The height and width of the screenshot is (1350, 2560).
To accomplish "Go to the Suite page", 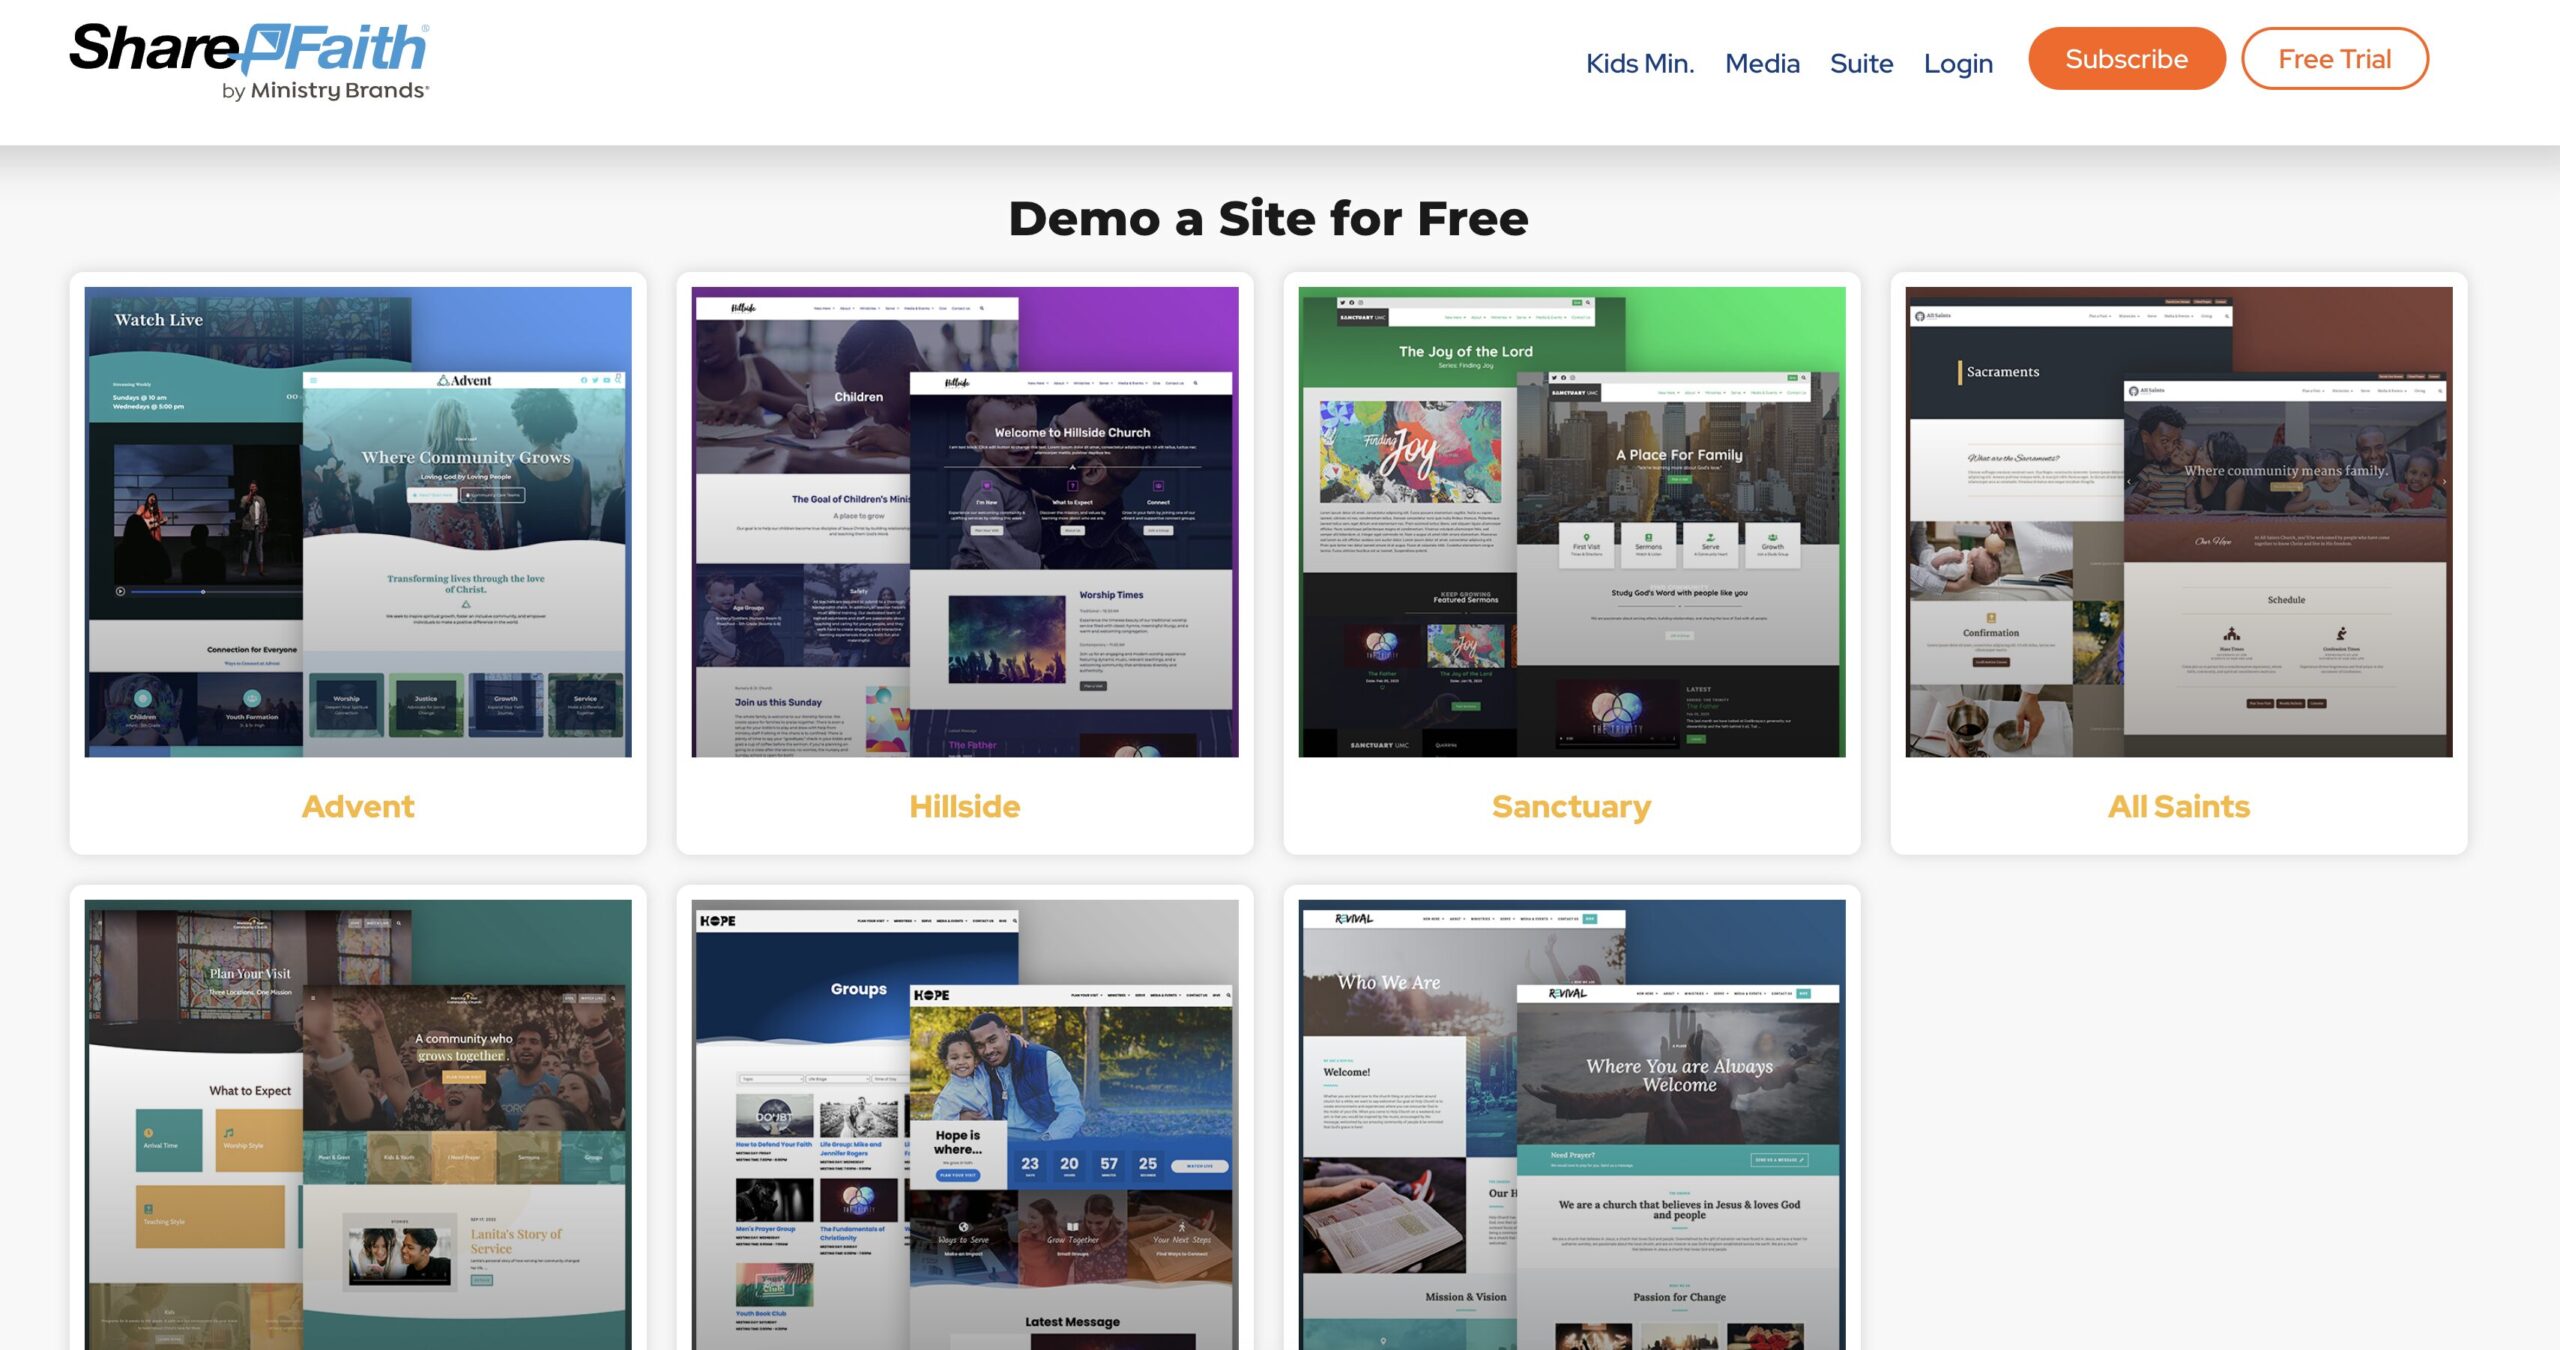I will [1860, 63].
